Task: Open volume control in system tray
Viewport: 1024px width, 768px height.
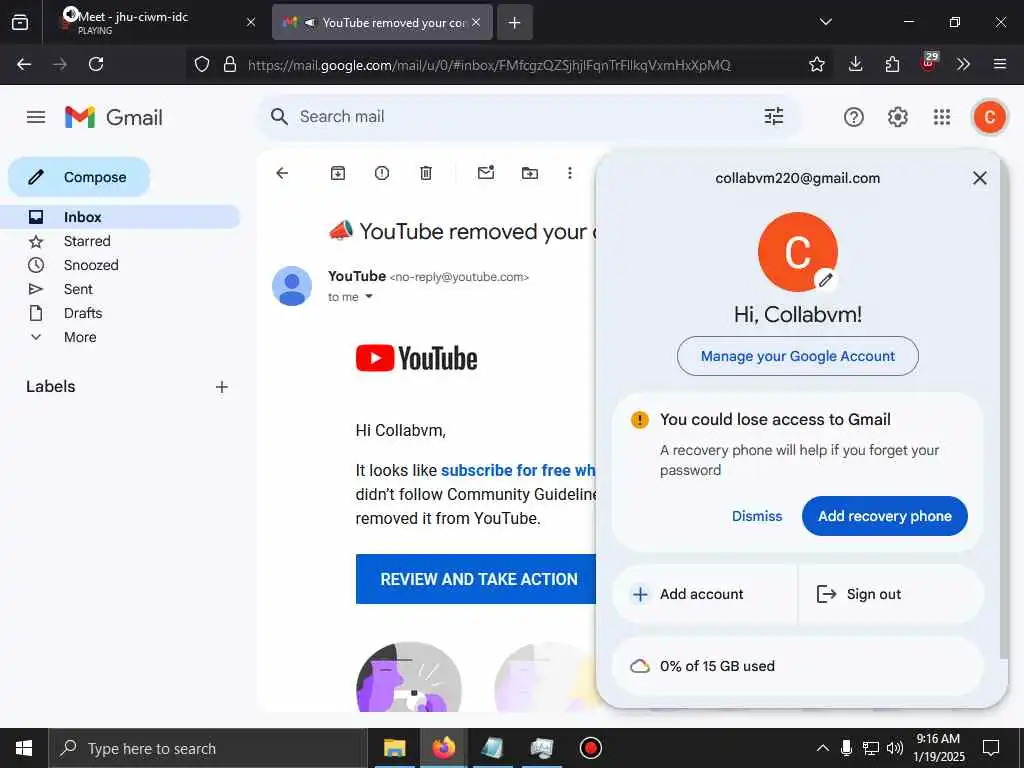Action: click(x=895, y=748)
